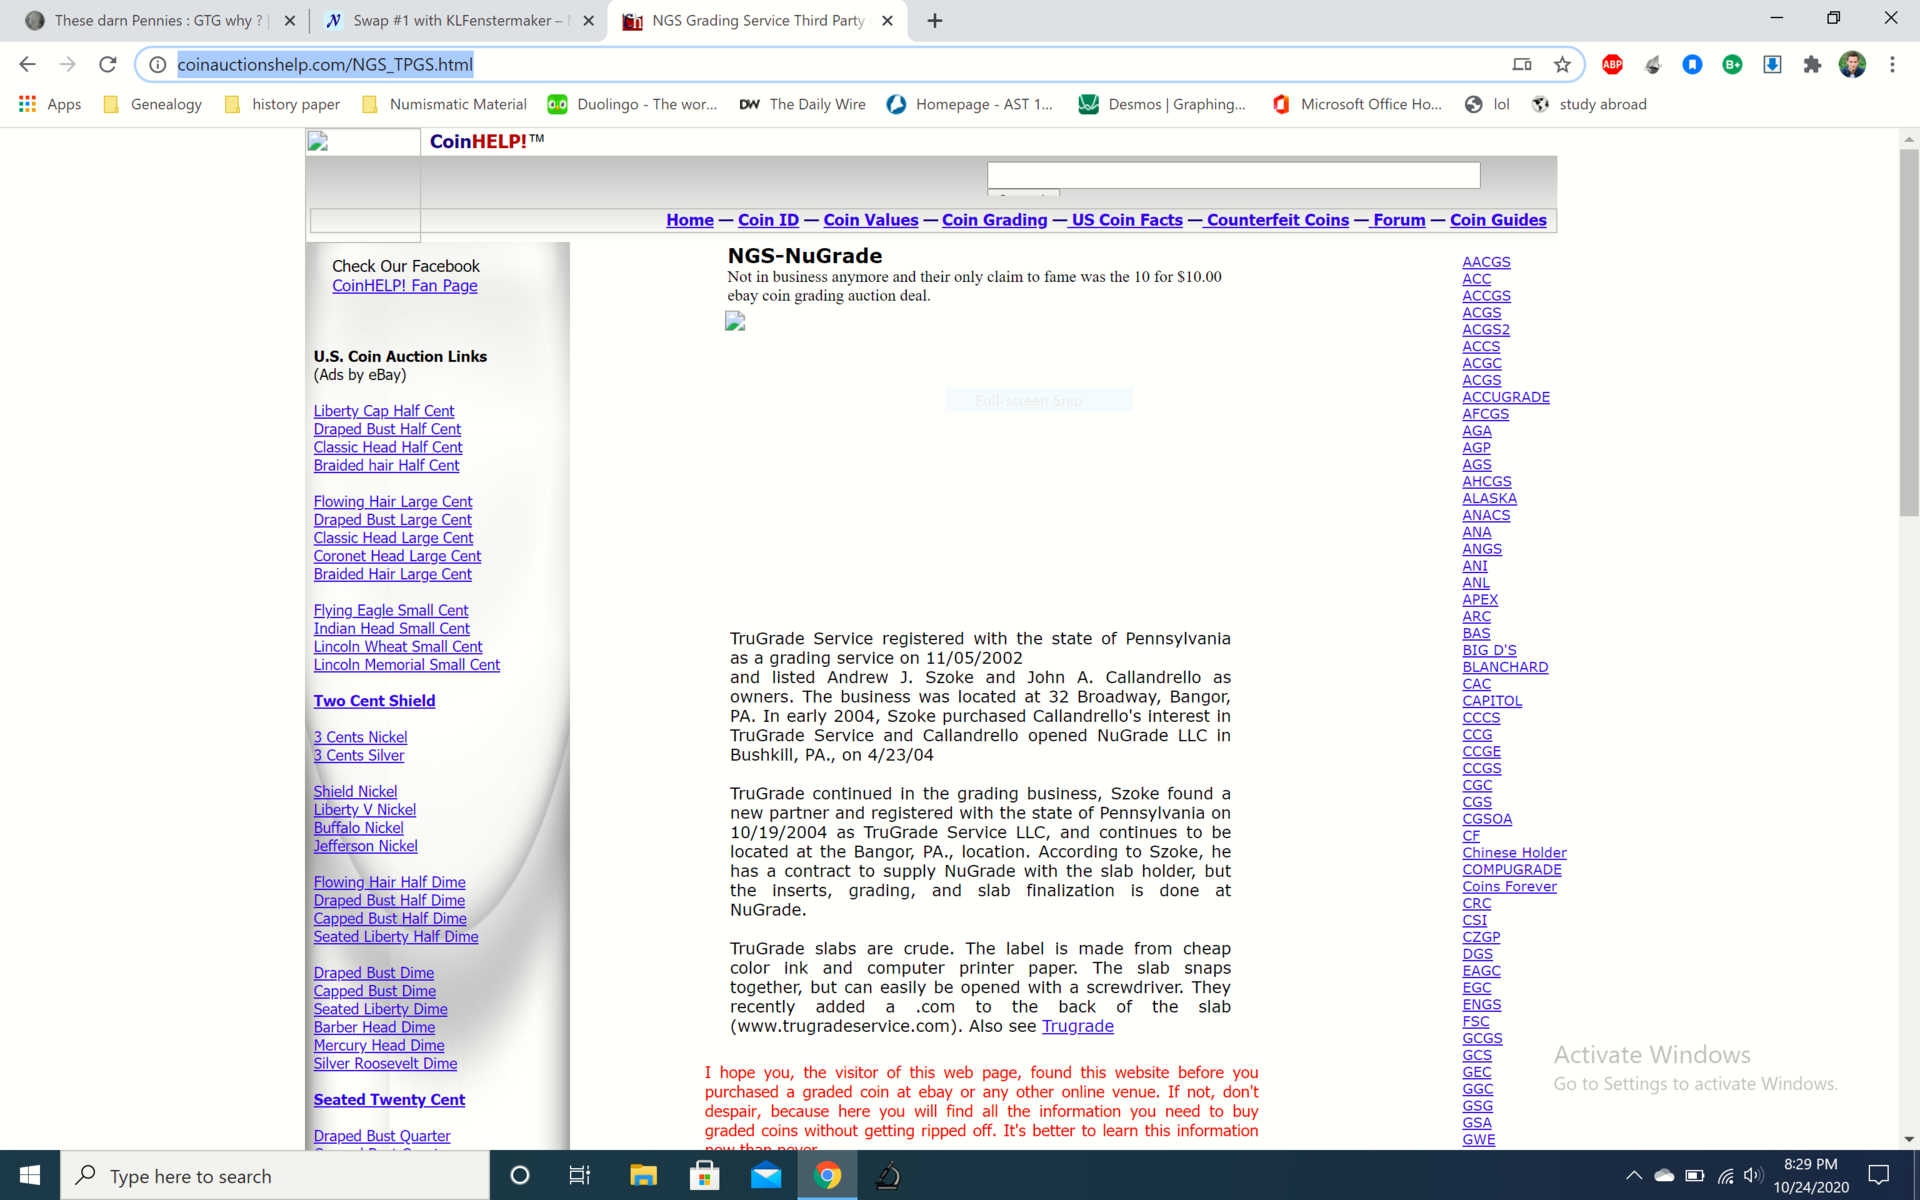Show hidden system tray icons
Viewport: 1920px width, 1200px height.
1633,1176
